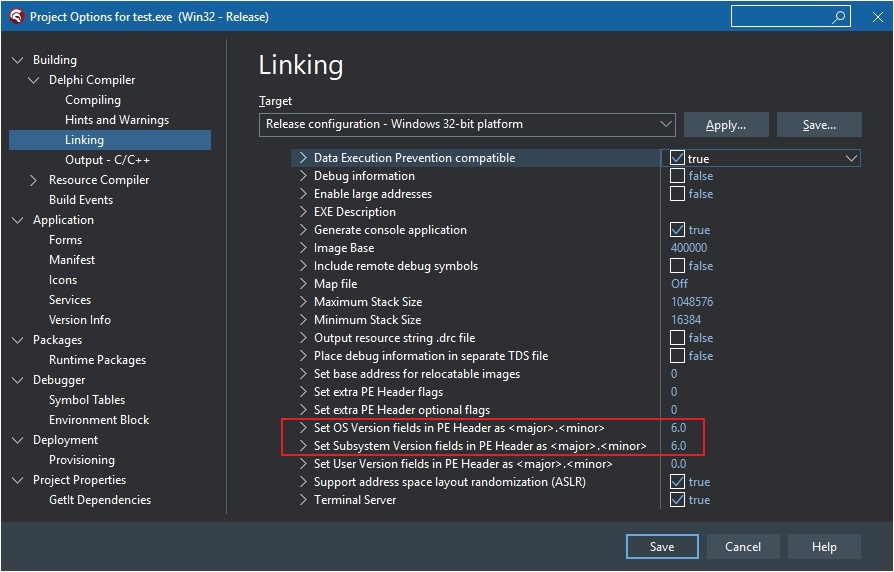
Task: Open Output - C/C++ page
Action: 107,160
